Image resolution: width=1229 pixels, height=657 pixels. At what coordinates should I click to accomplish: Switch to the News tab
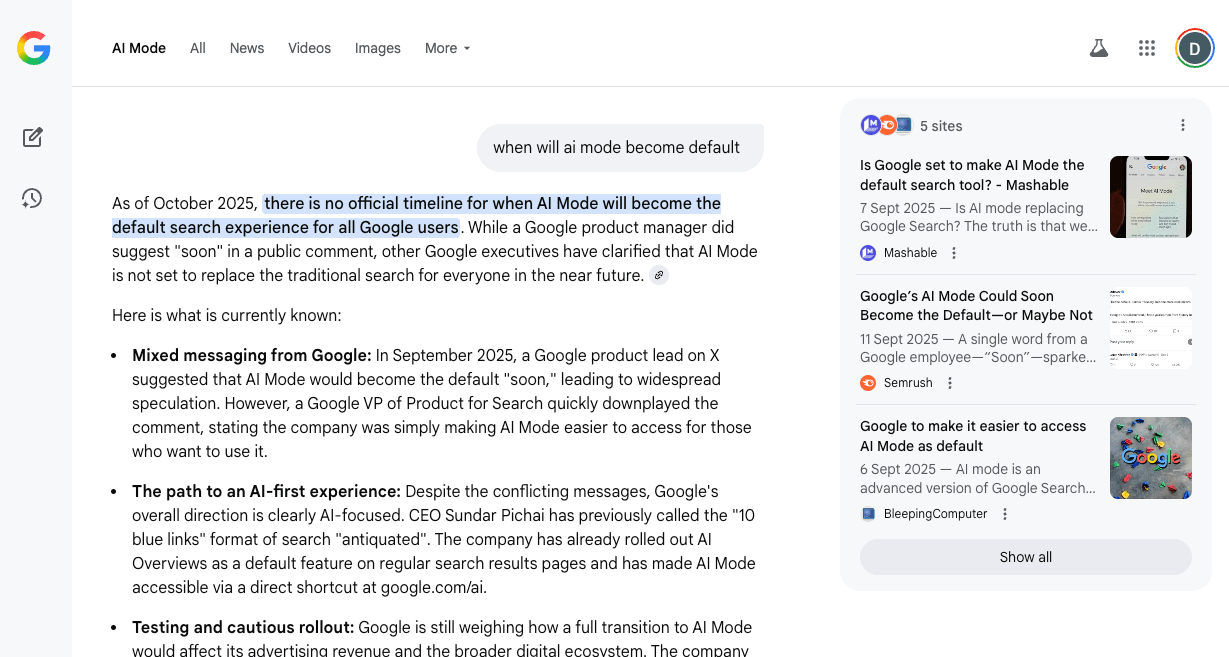pyautogui.click(x=247, y=48)
